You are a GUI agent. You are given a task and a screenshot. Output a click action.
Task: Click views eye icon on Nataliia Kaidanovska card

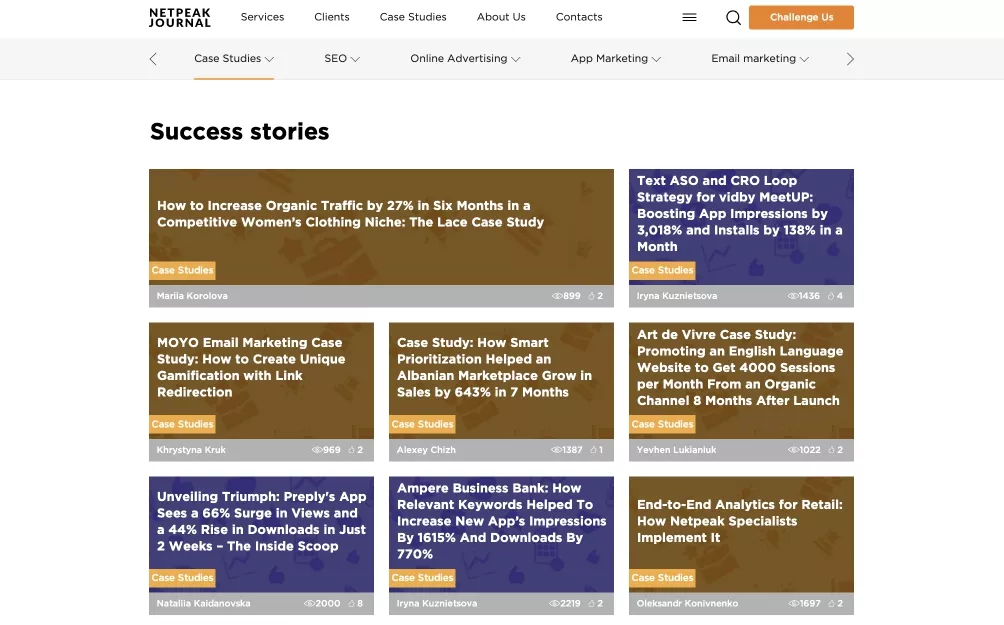[309, 603]
